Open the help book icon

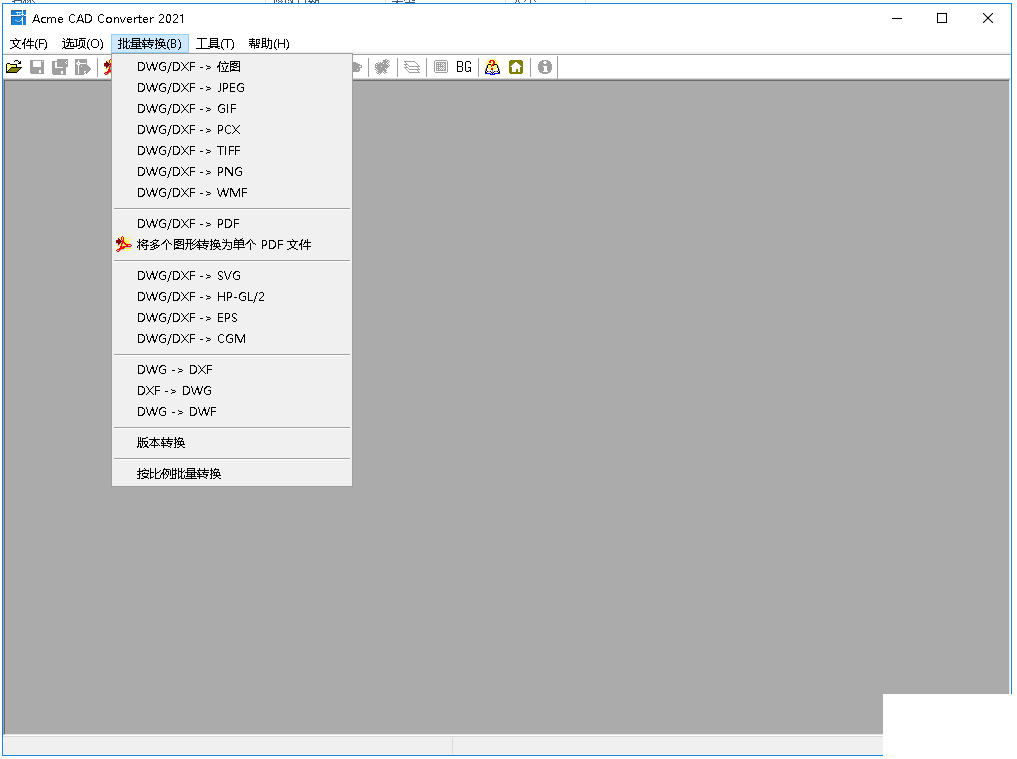click(x=493, y=67)
